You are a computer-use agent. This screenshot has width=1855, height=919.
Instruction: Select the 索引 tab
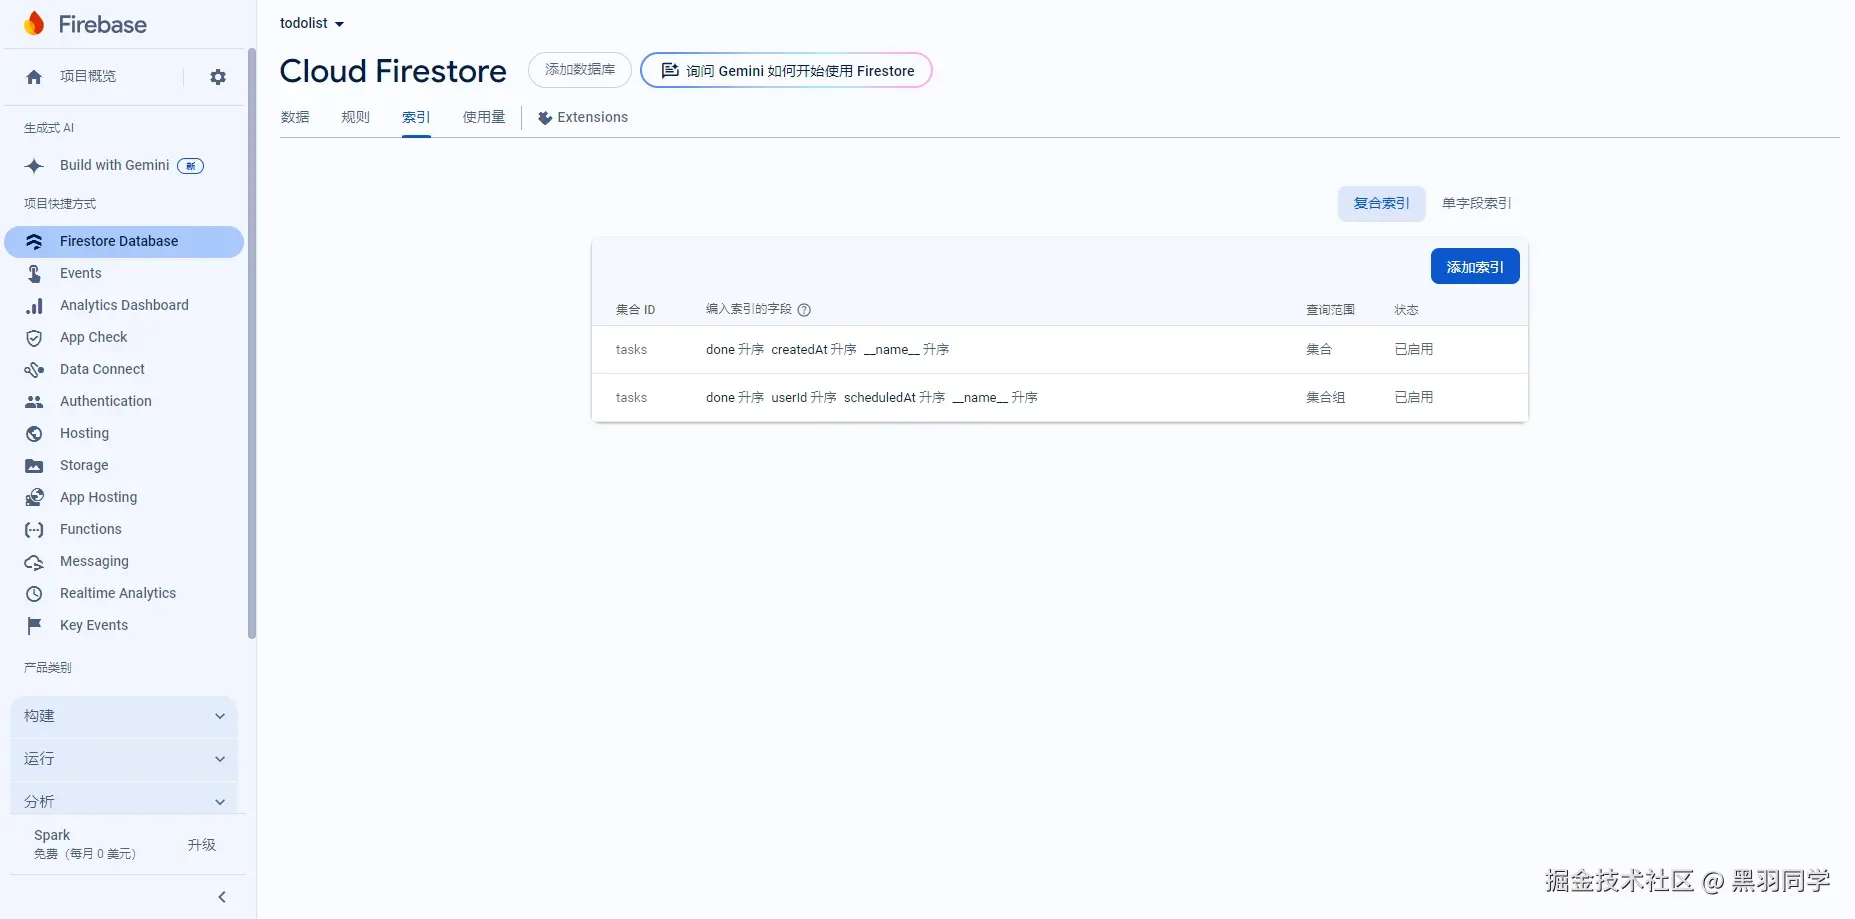click(416, 117)
